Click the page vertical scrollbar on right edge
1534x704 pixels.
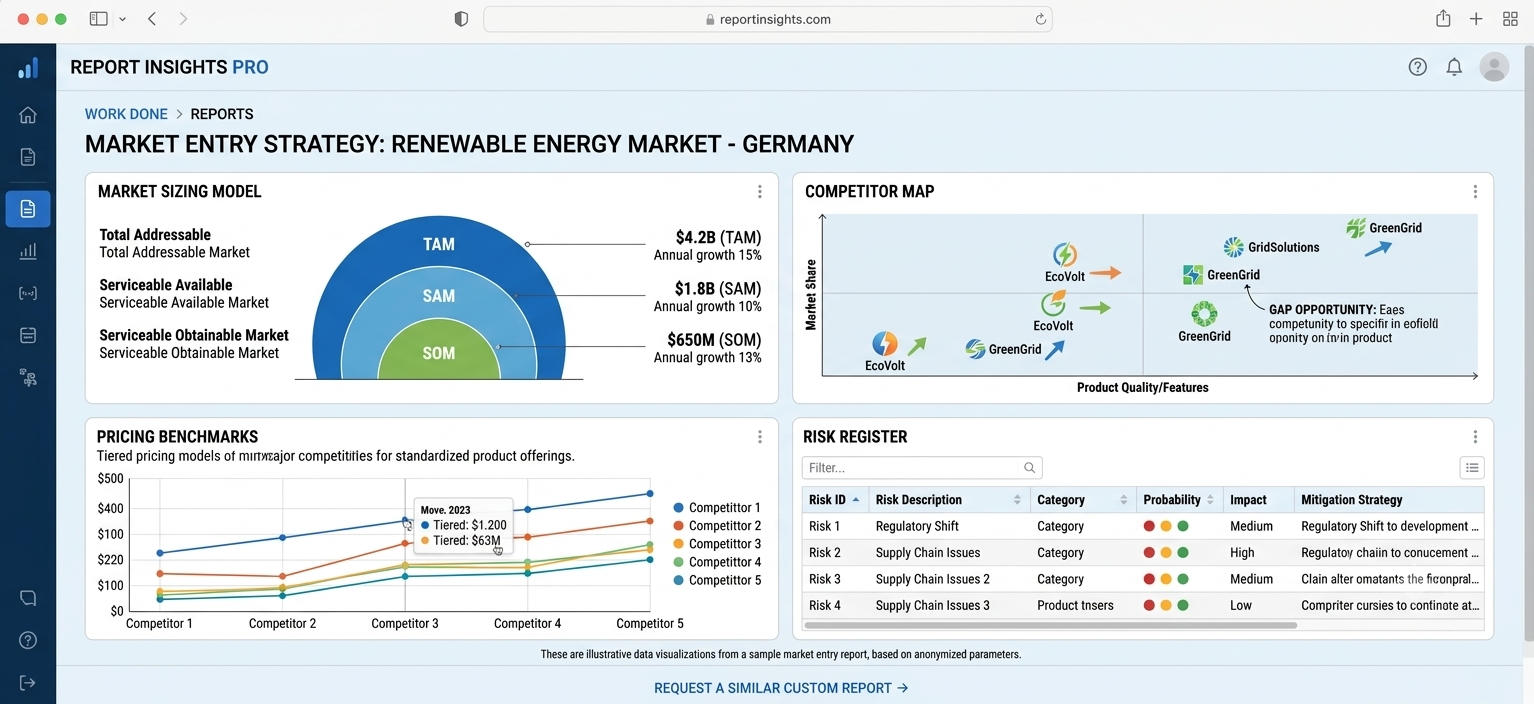[x=1528, y=345]
